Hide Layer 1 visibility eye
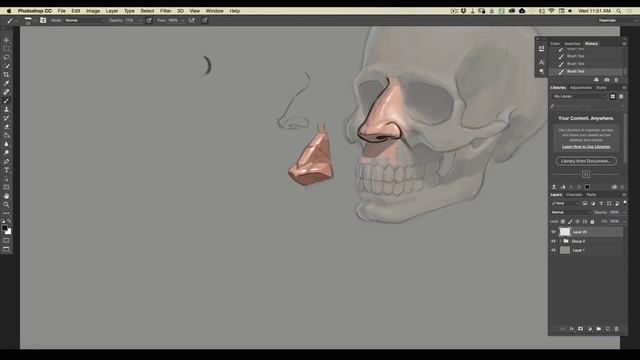The image size is (640, 360). point(553,250)
